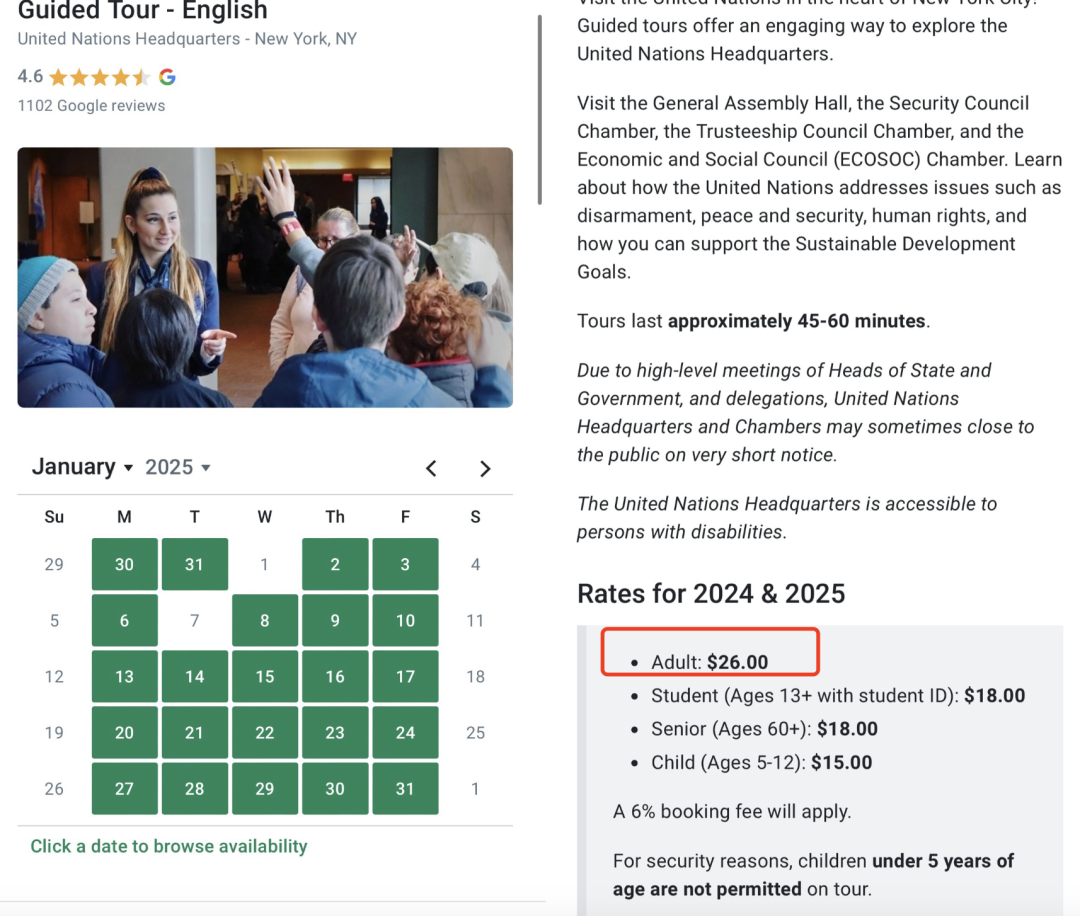Pick January 10 tour date
This screenshot has width=1080, height=916.
click(405, 621)
